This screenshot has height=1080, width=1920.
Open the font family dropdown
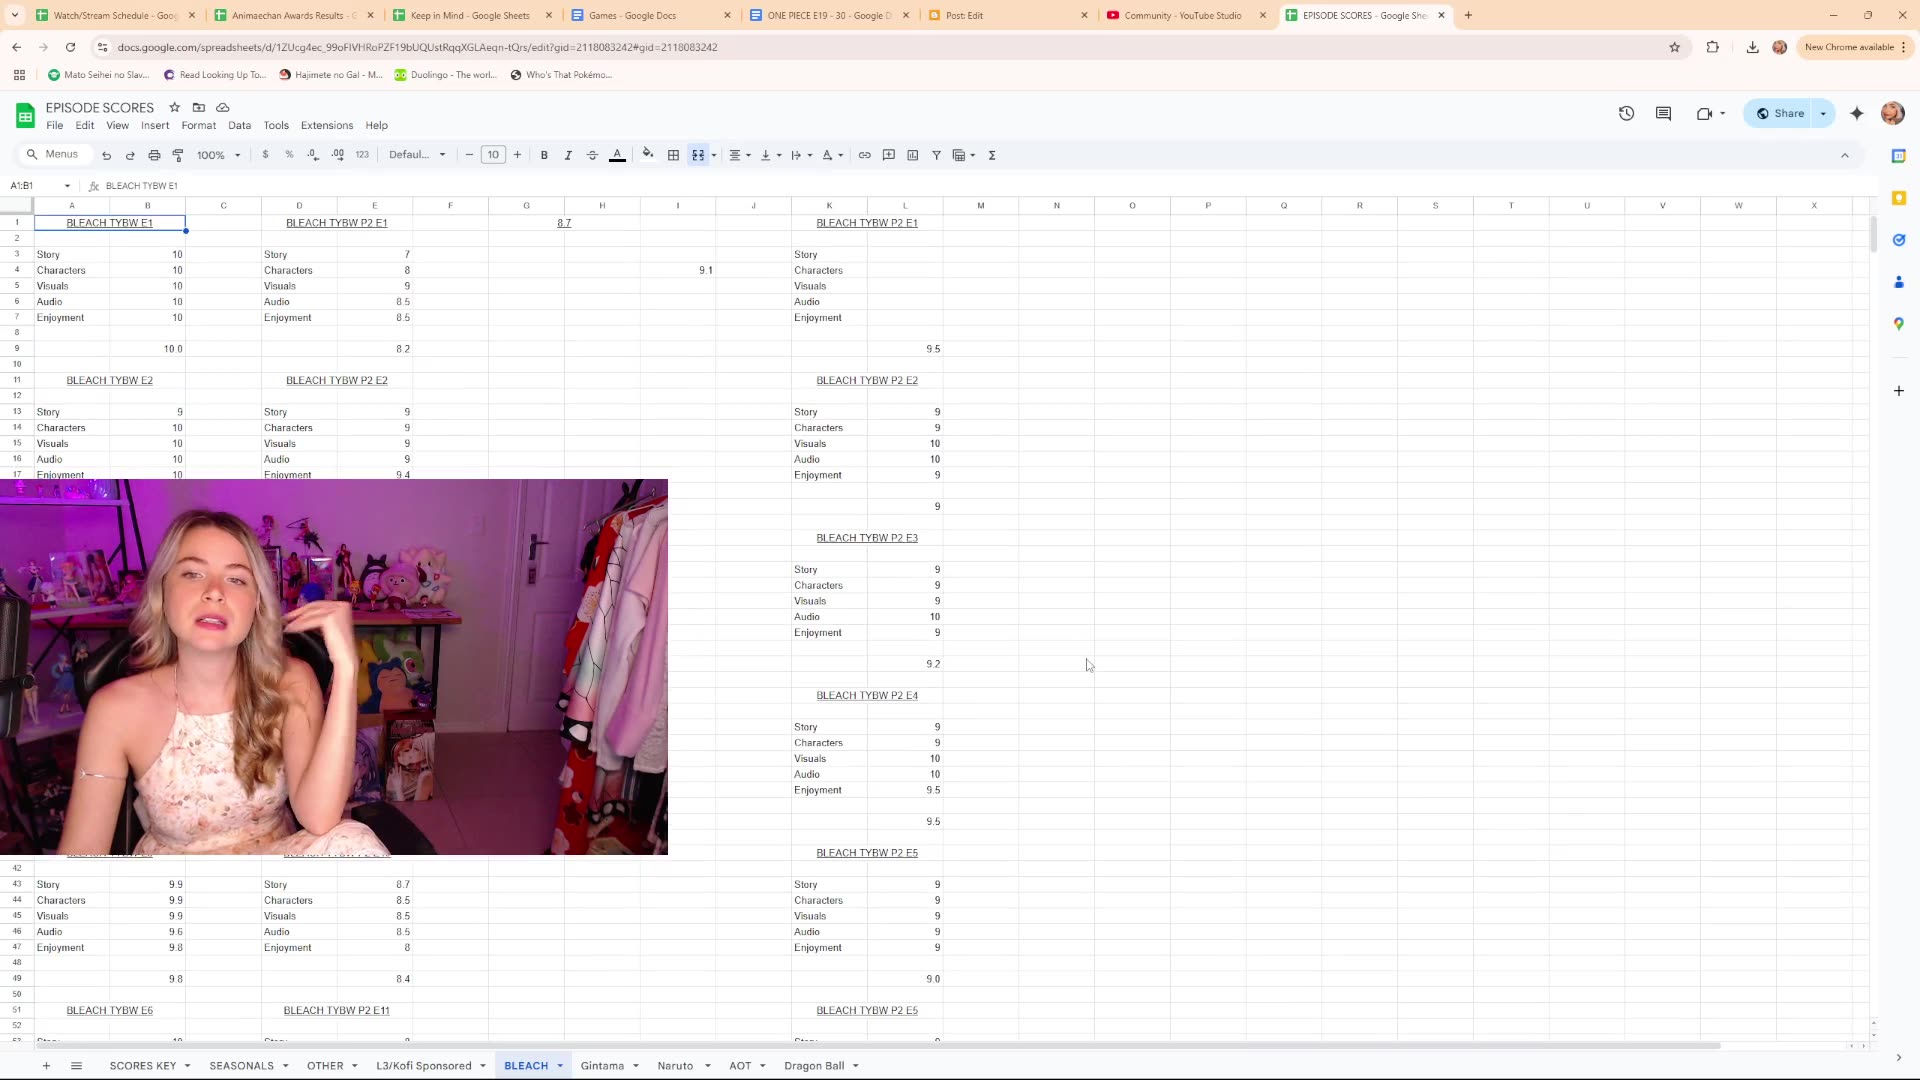point(417,155)
